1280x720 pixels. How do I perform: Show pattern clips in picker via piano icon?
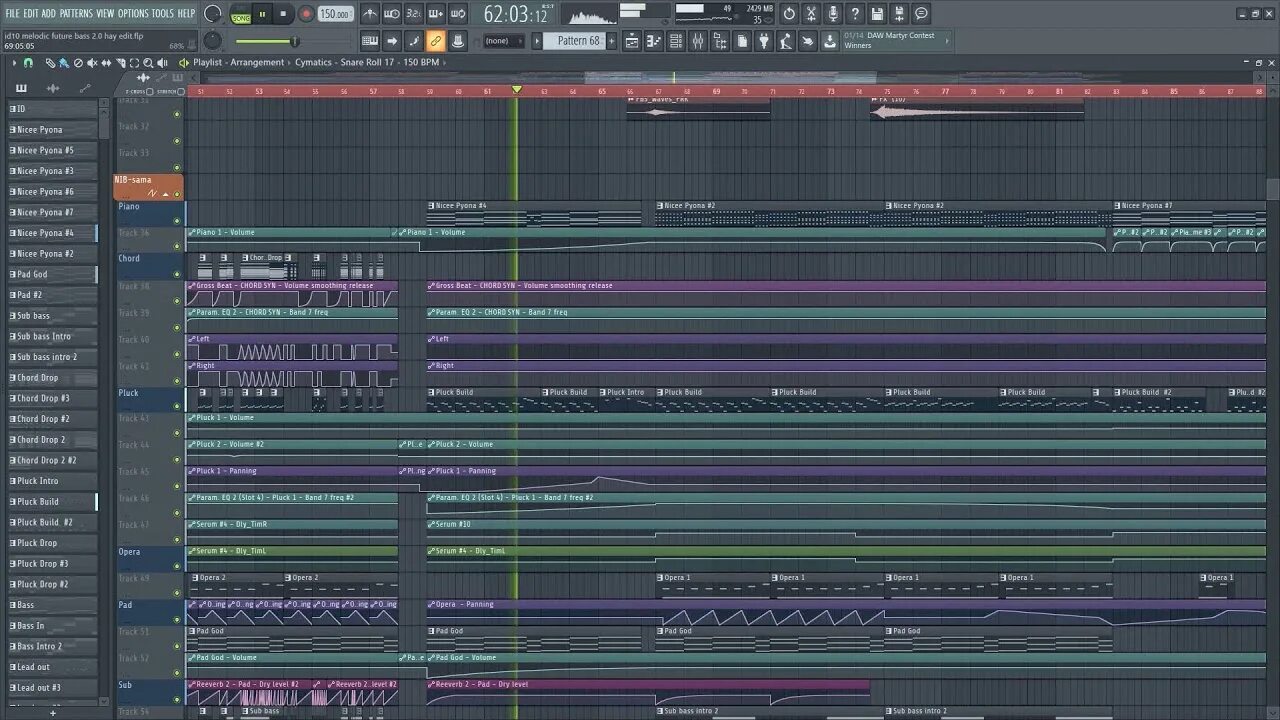tap(21, 88)
